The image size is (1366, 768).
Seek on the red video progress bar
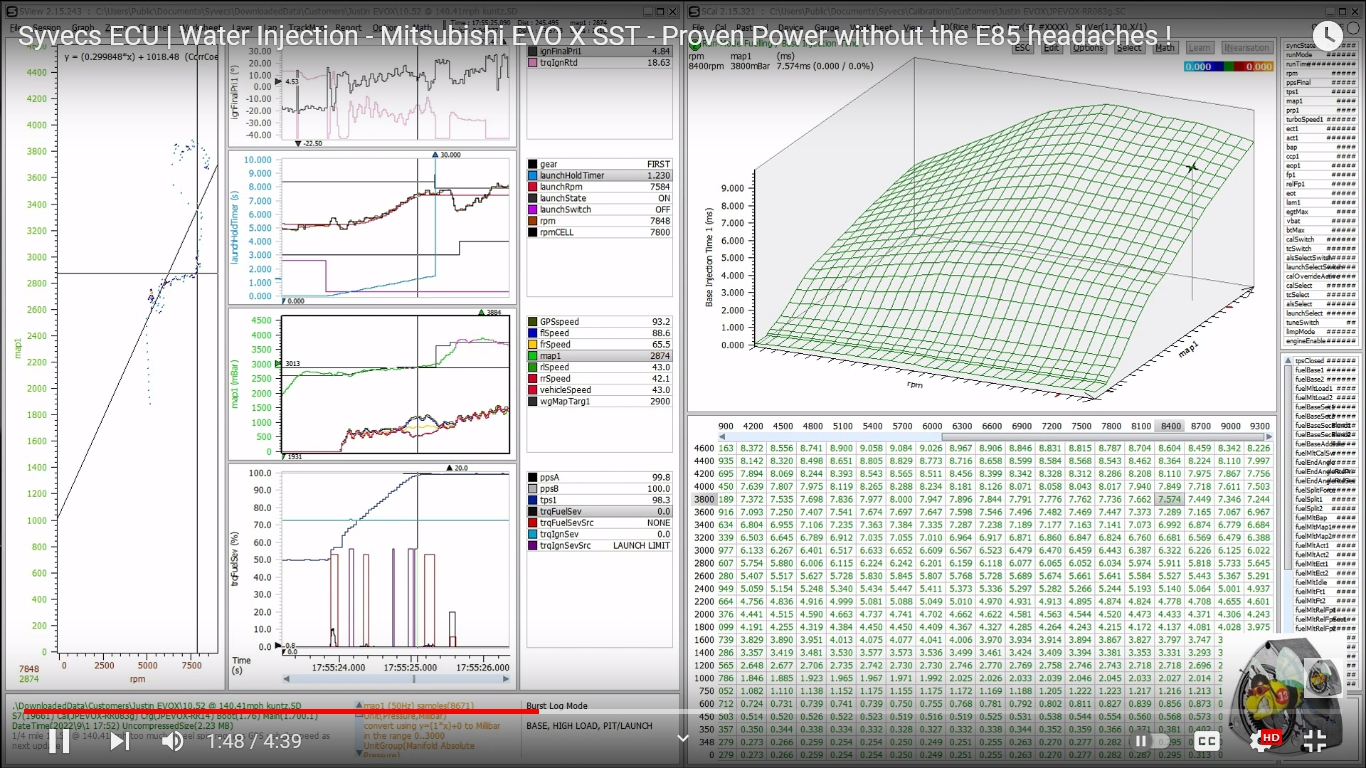tap(300, 713)
